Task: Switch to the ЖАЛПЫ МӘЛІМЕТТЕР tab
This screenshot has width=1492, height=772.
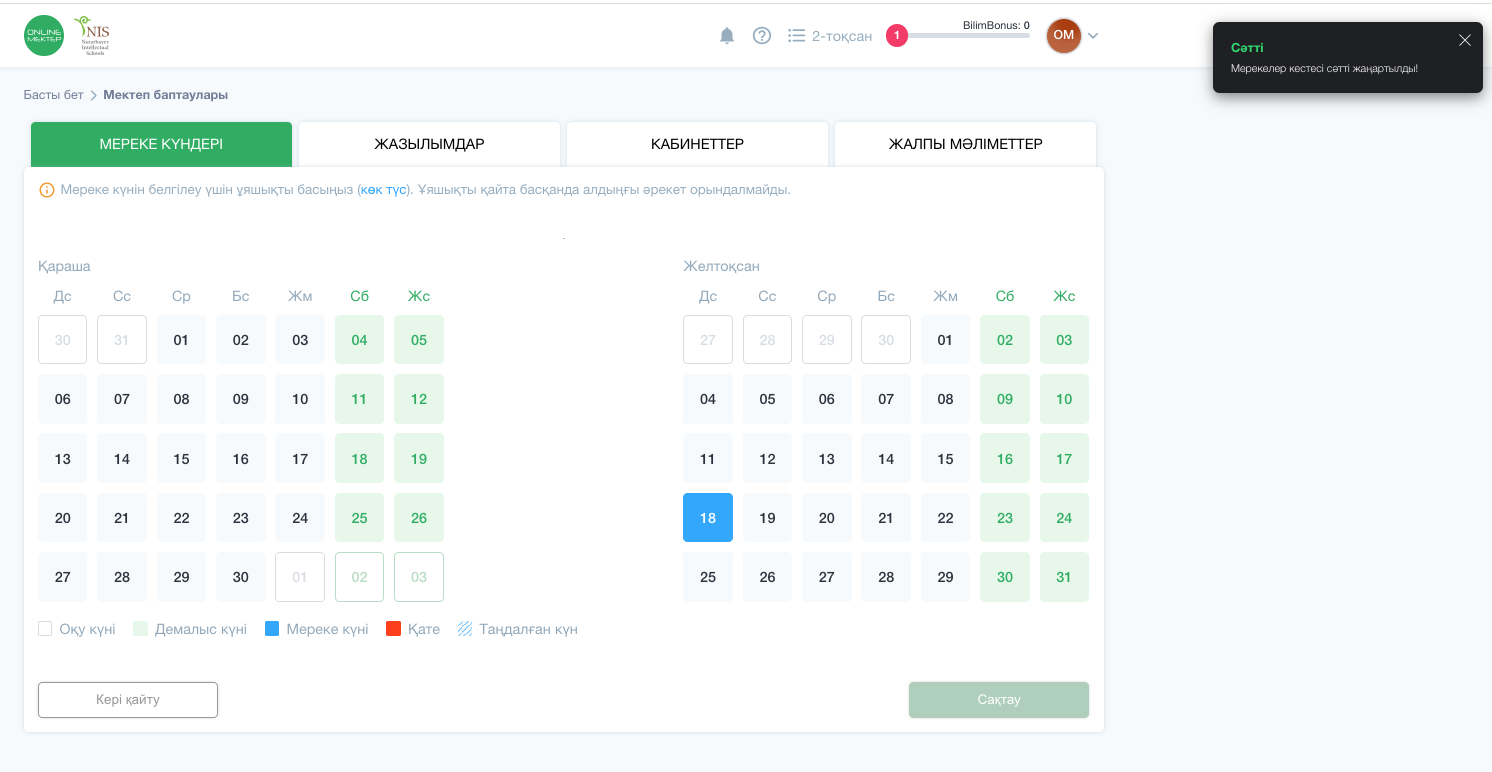Action: click(965, 144)
